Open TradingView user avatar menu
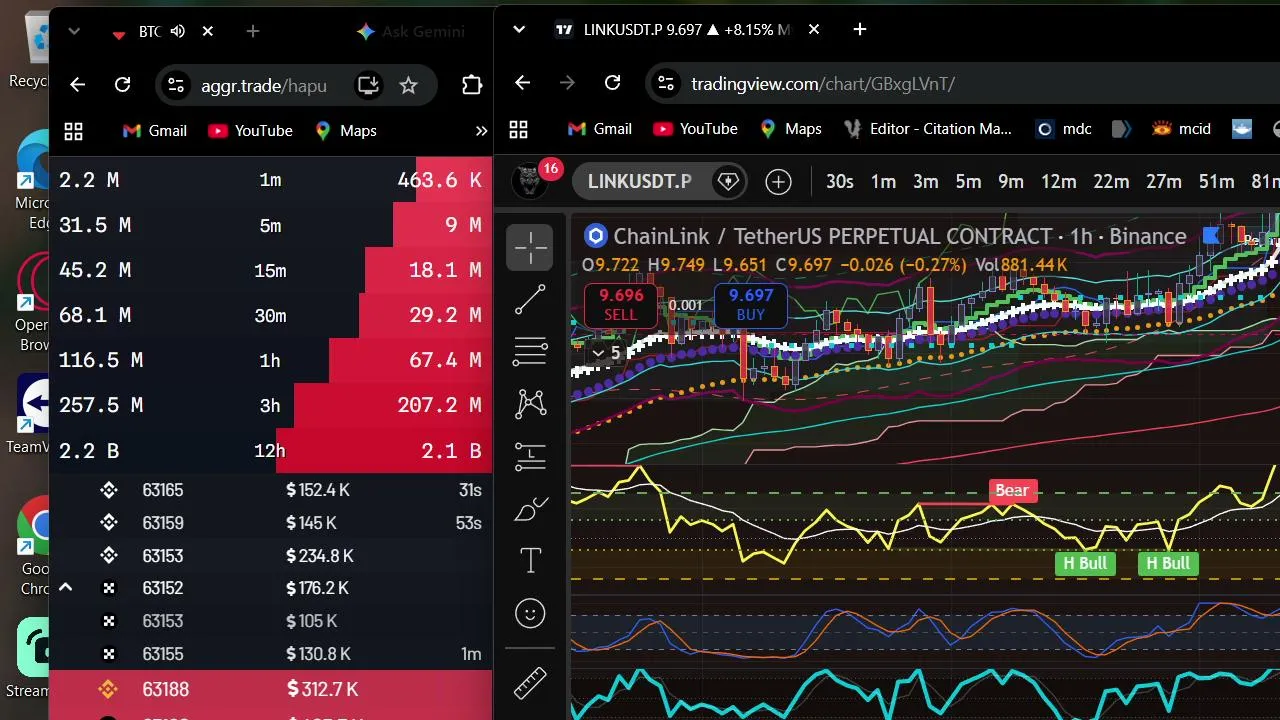This screenshot has height=720, width=1280. click(530, 181)
